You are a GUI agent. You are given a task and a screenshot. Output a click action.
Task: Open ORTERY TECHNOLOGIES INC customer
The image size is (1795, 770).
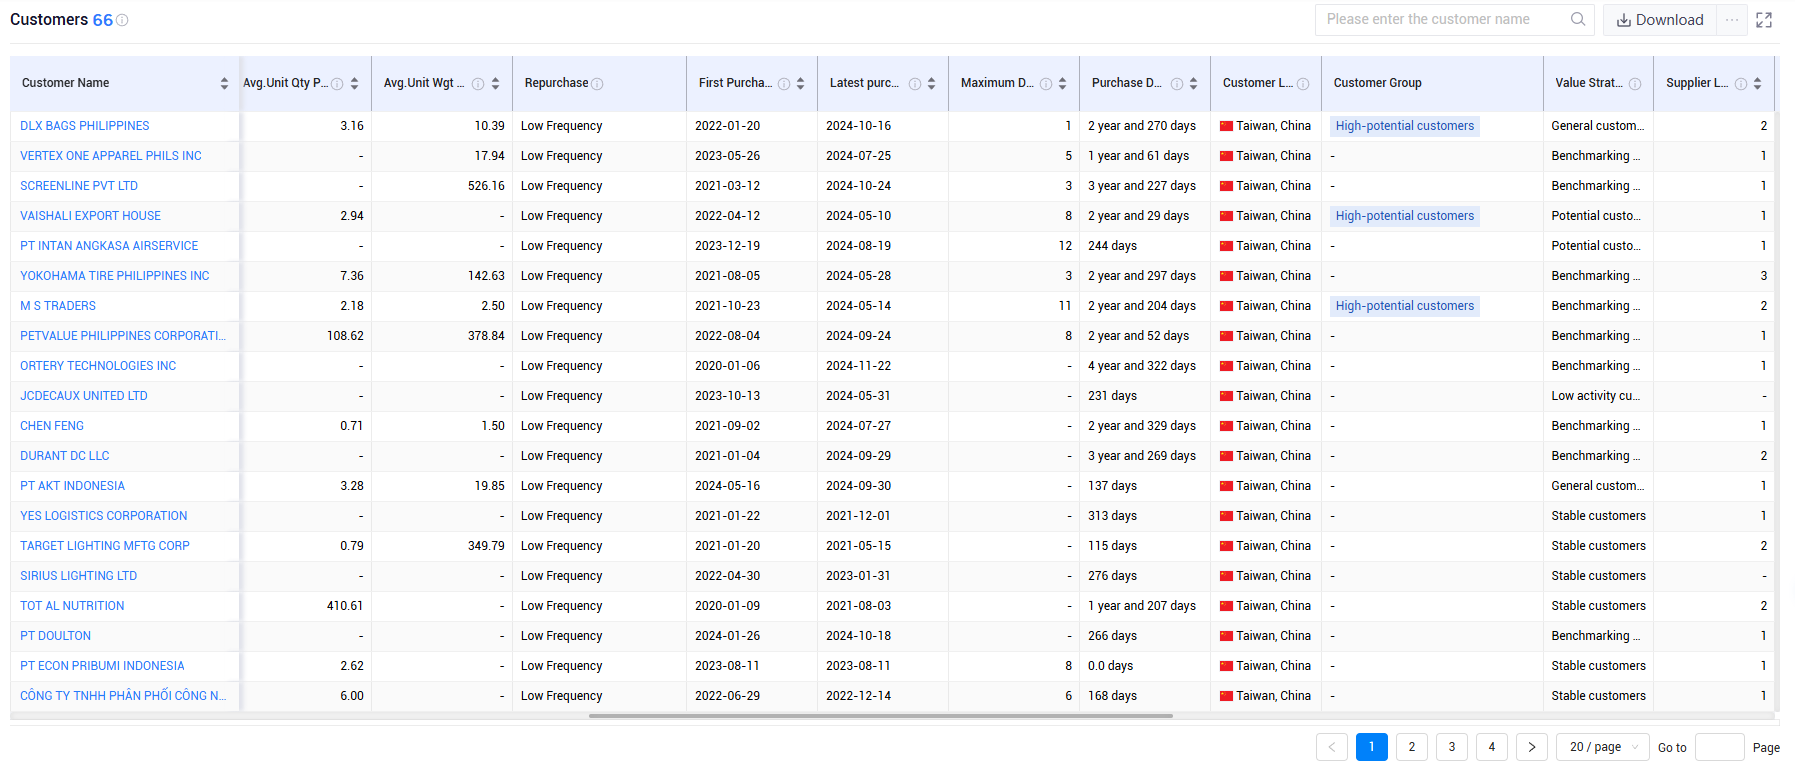98,366
